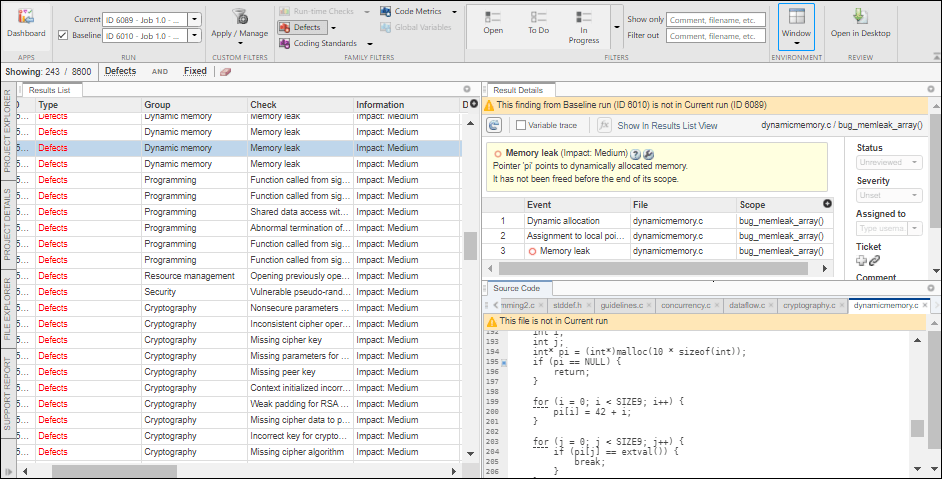Open the Status dropdown showing Unreviewed

(888, 162)
